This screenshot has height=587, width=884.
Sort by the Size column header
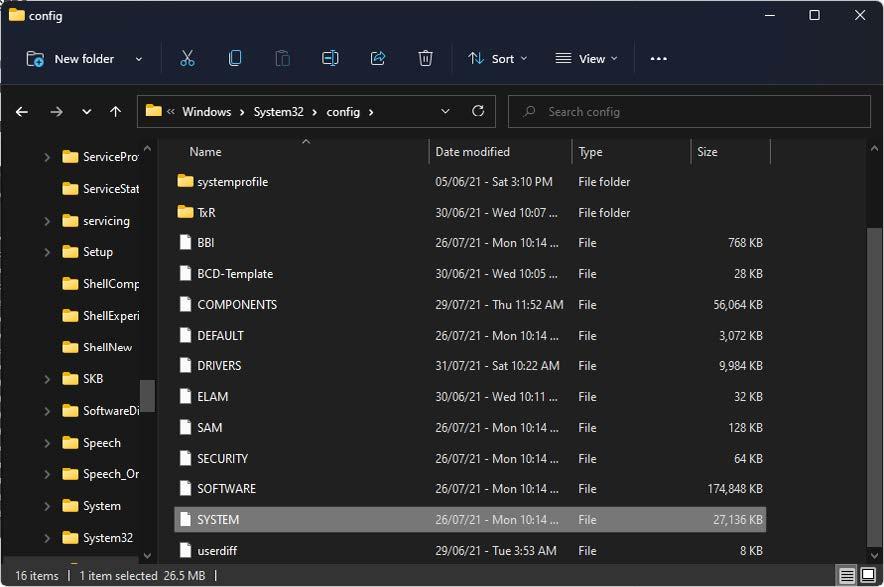click(707, 152)
